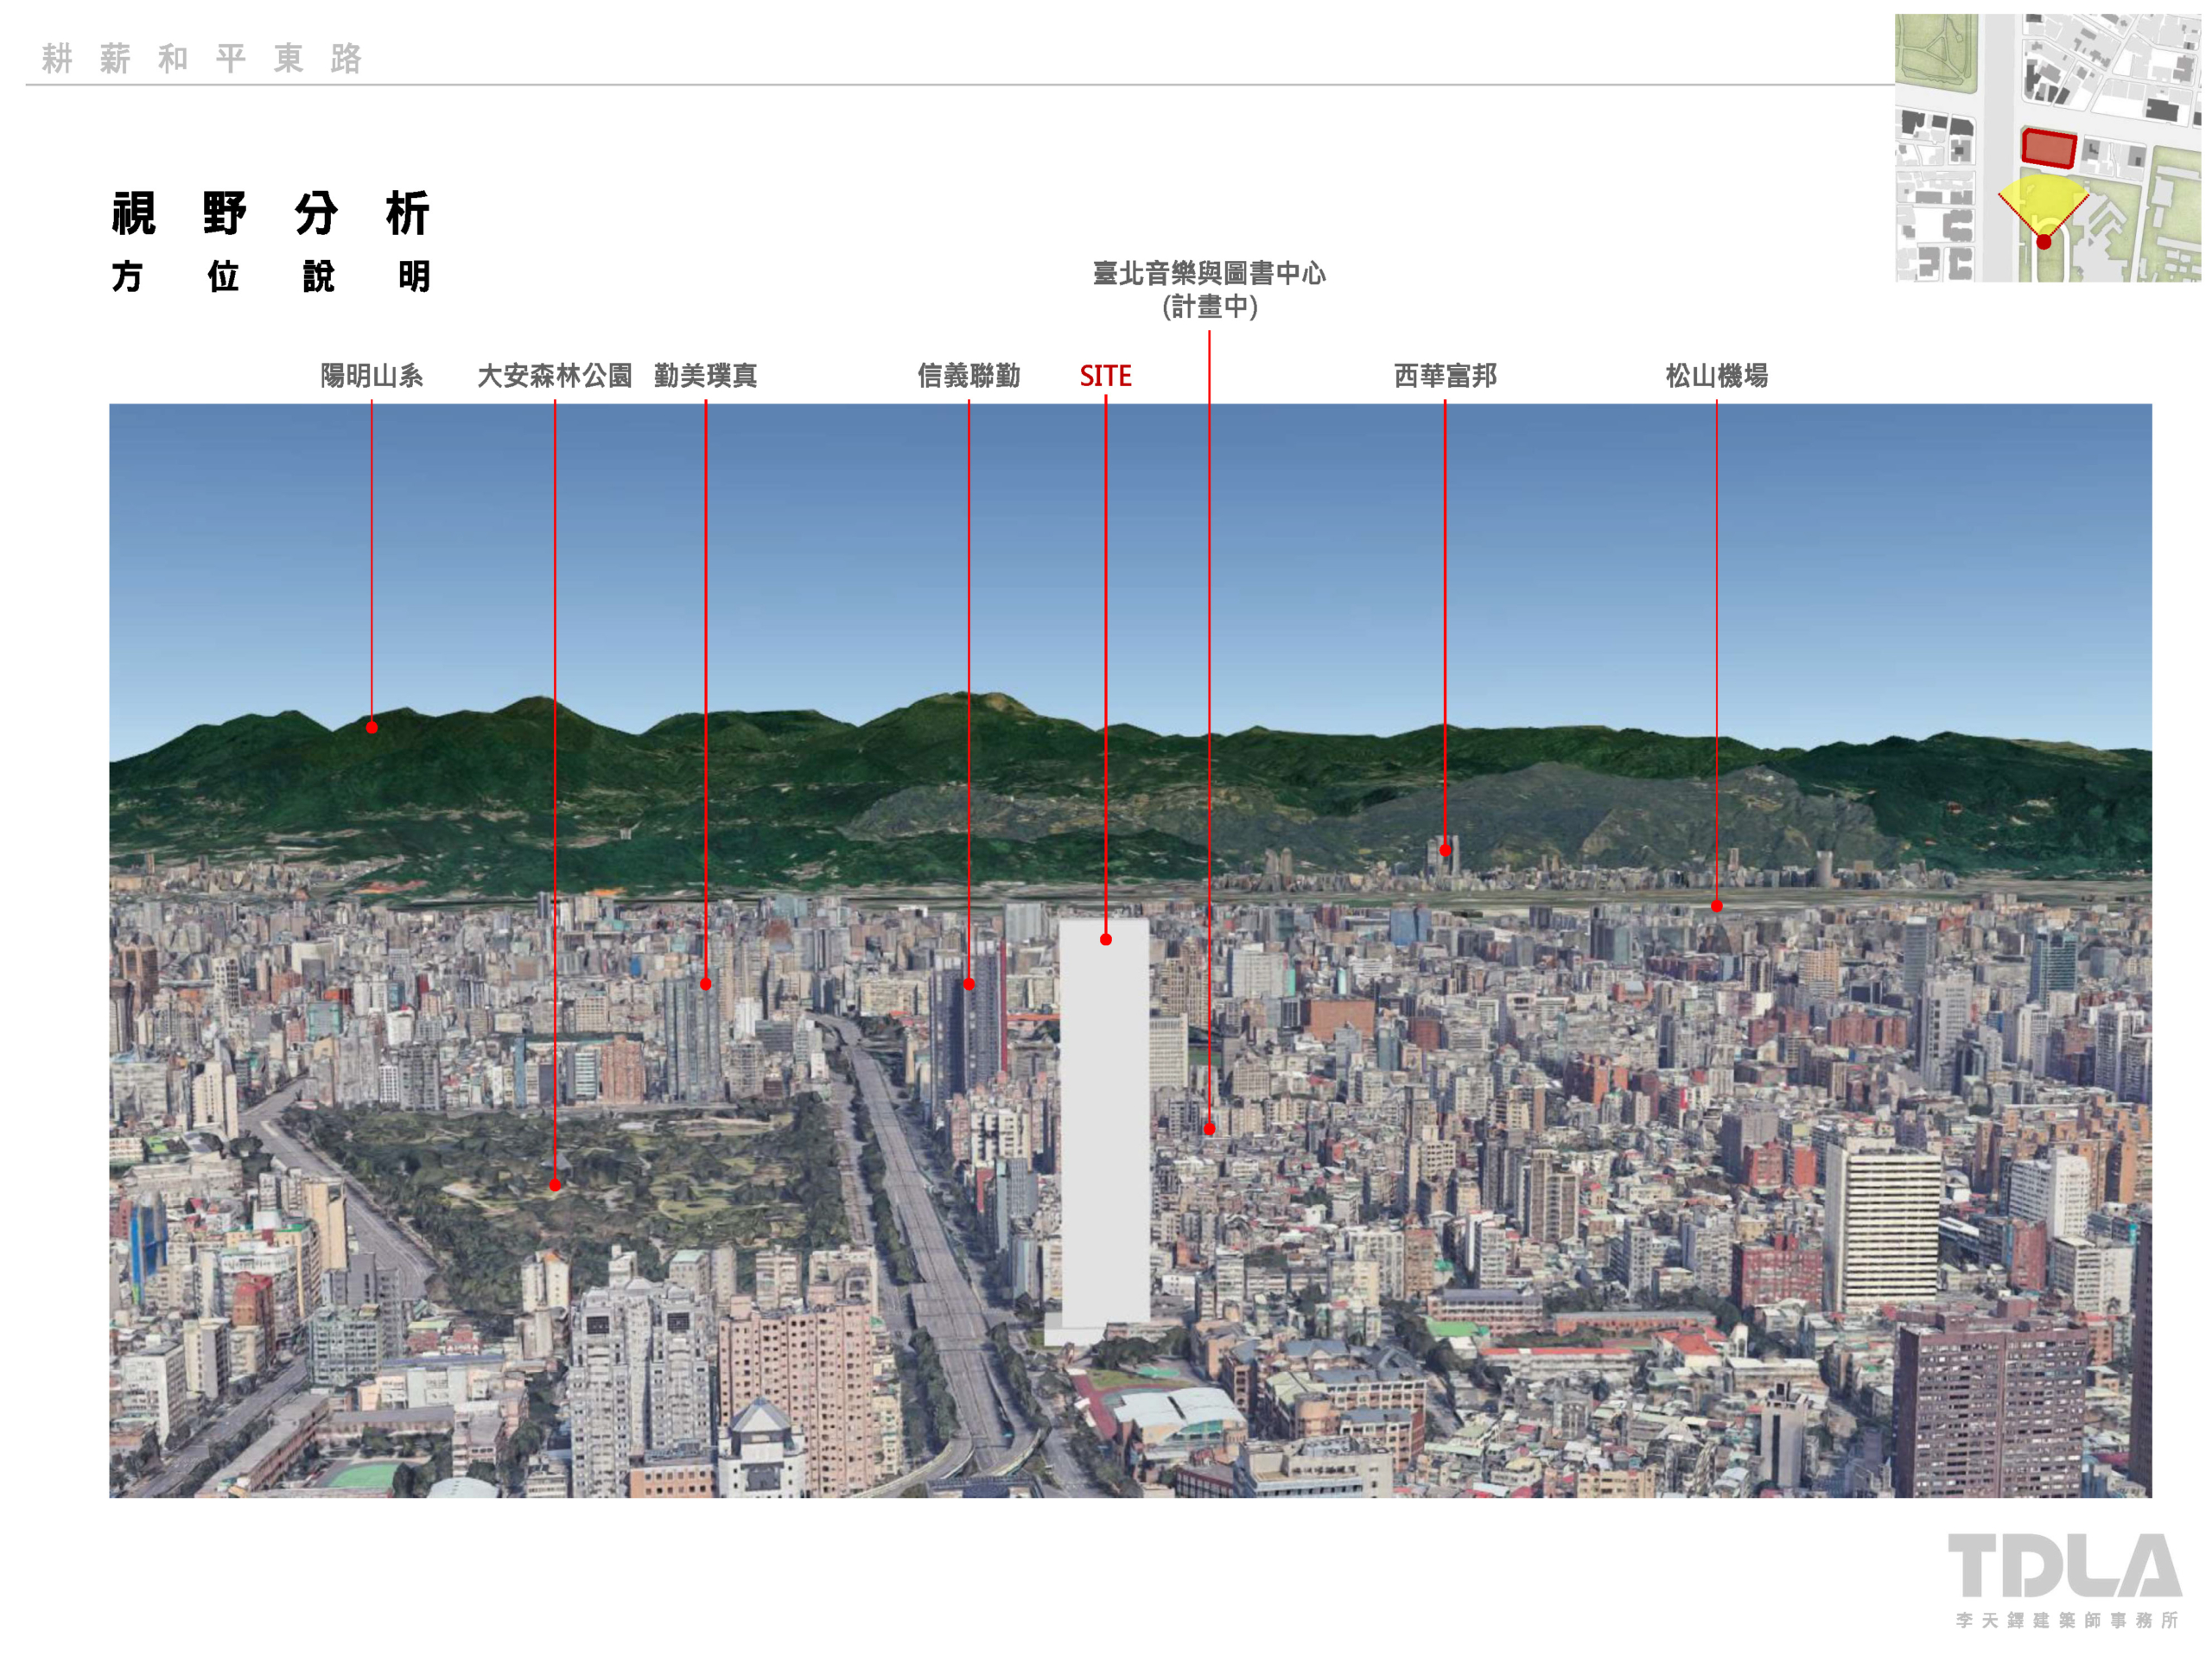This screenshot has width=2212, height=1656.
Task: Click the 大安森林公園 label text
Action: [x=554, y=376]
